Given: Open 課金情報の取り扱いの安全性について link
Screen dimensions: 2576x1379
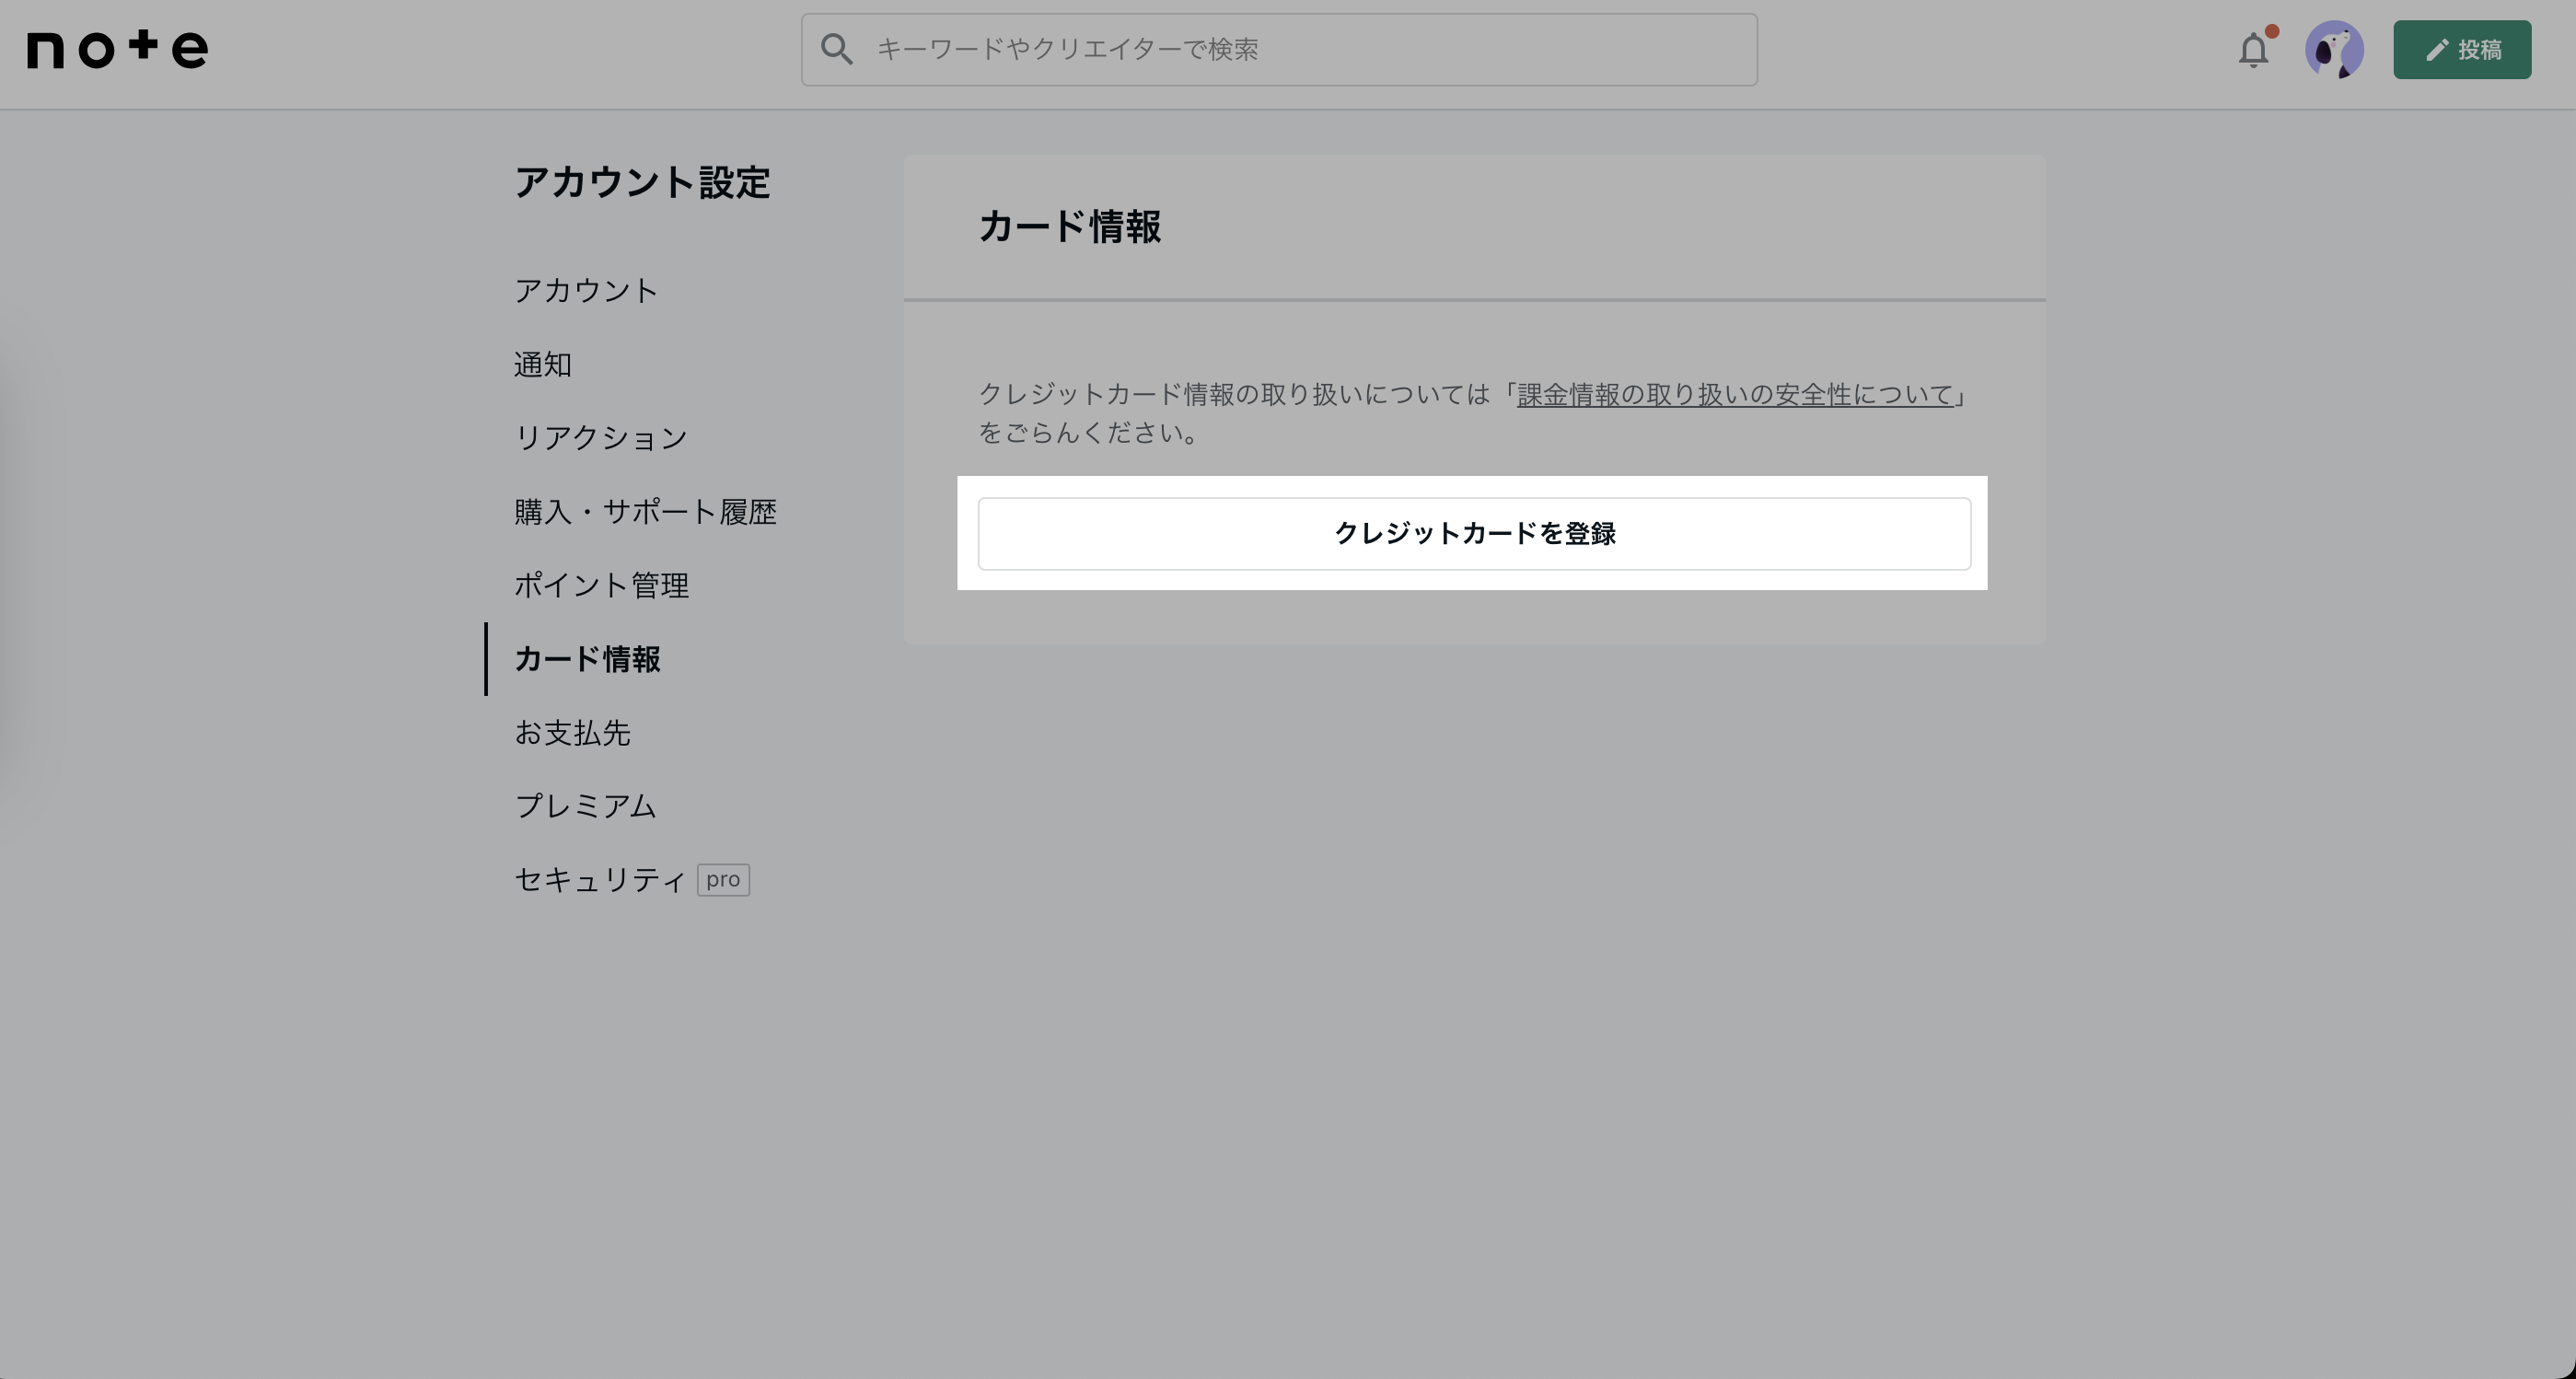Looking at the screenshot, I should [x=1735, y=395].
